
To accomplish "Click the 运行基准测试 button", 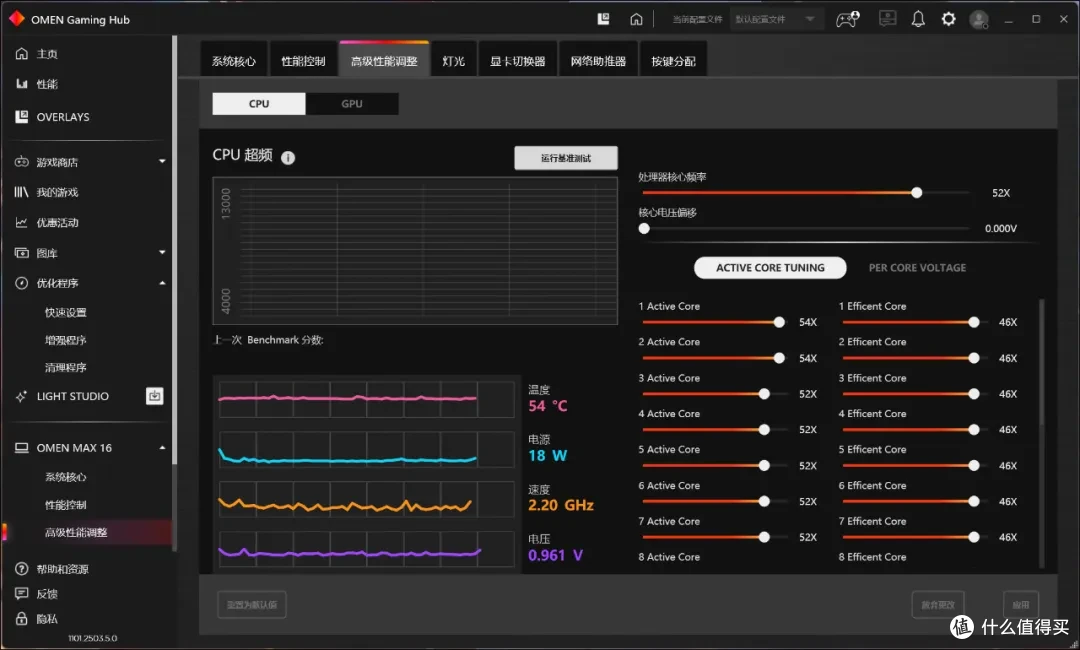I will pyautogui.click(x=565, y=158).
